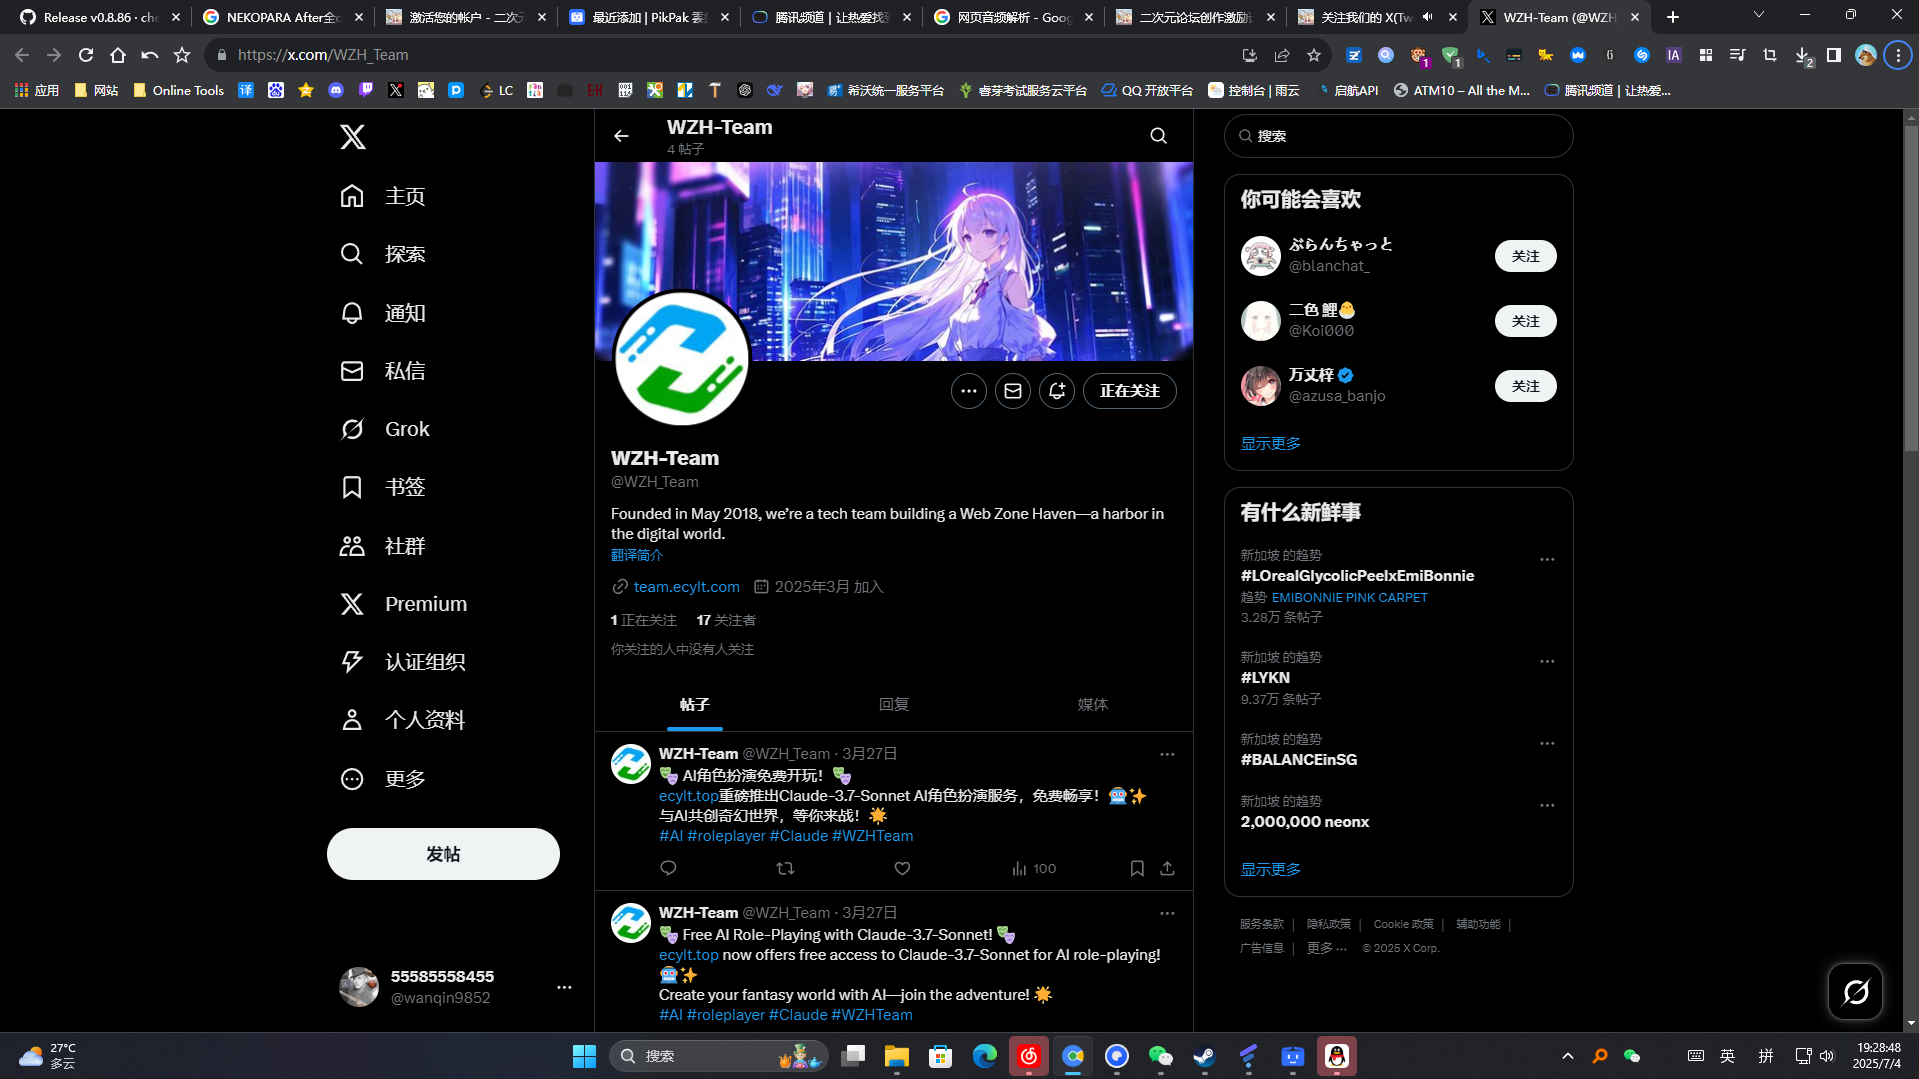
Task: Share the first AI角色扮演 post
Action: [1167, 868]
